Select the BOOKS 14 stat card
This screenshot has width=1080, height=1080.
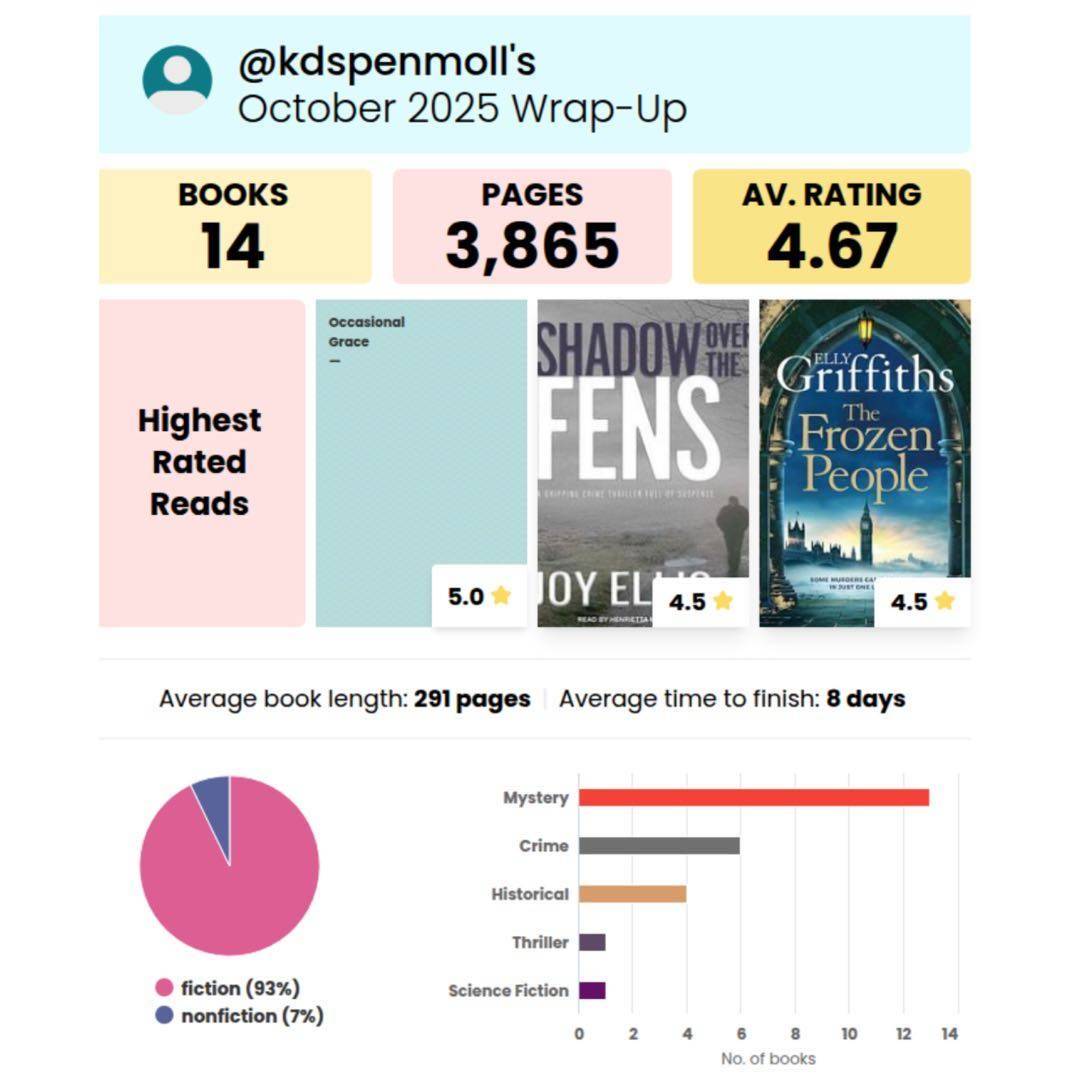234,226
